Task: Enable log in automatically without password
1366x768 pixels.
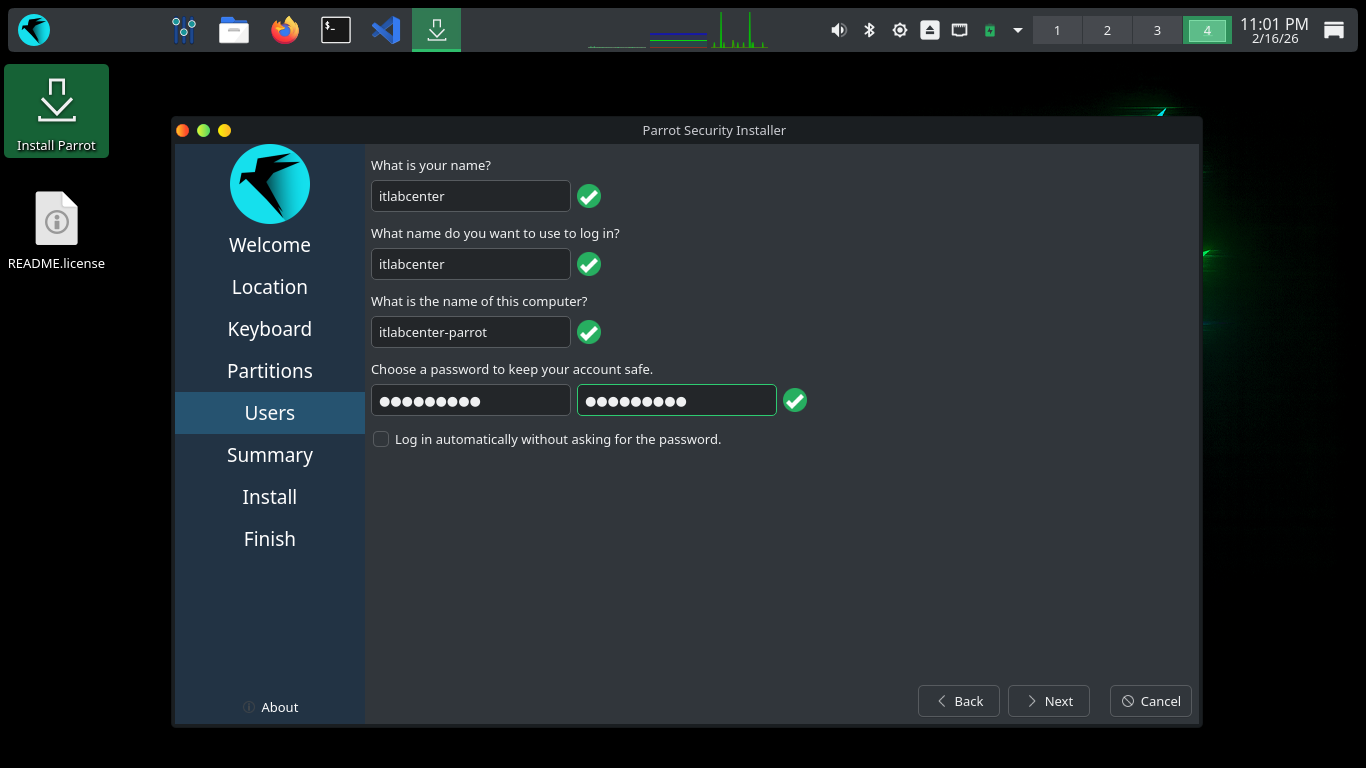Action: [x=381, y=439]
